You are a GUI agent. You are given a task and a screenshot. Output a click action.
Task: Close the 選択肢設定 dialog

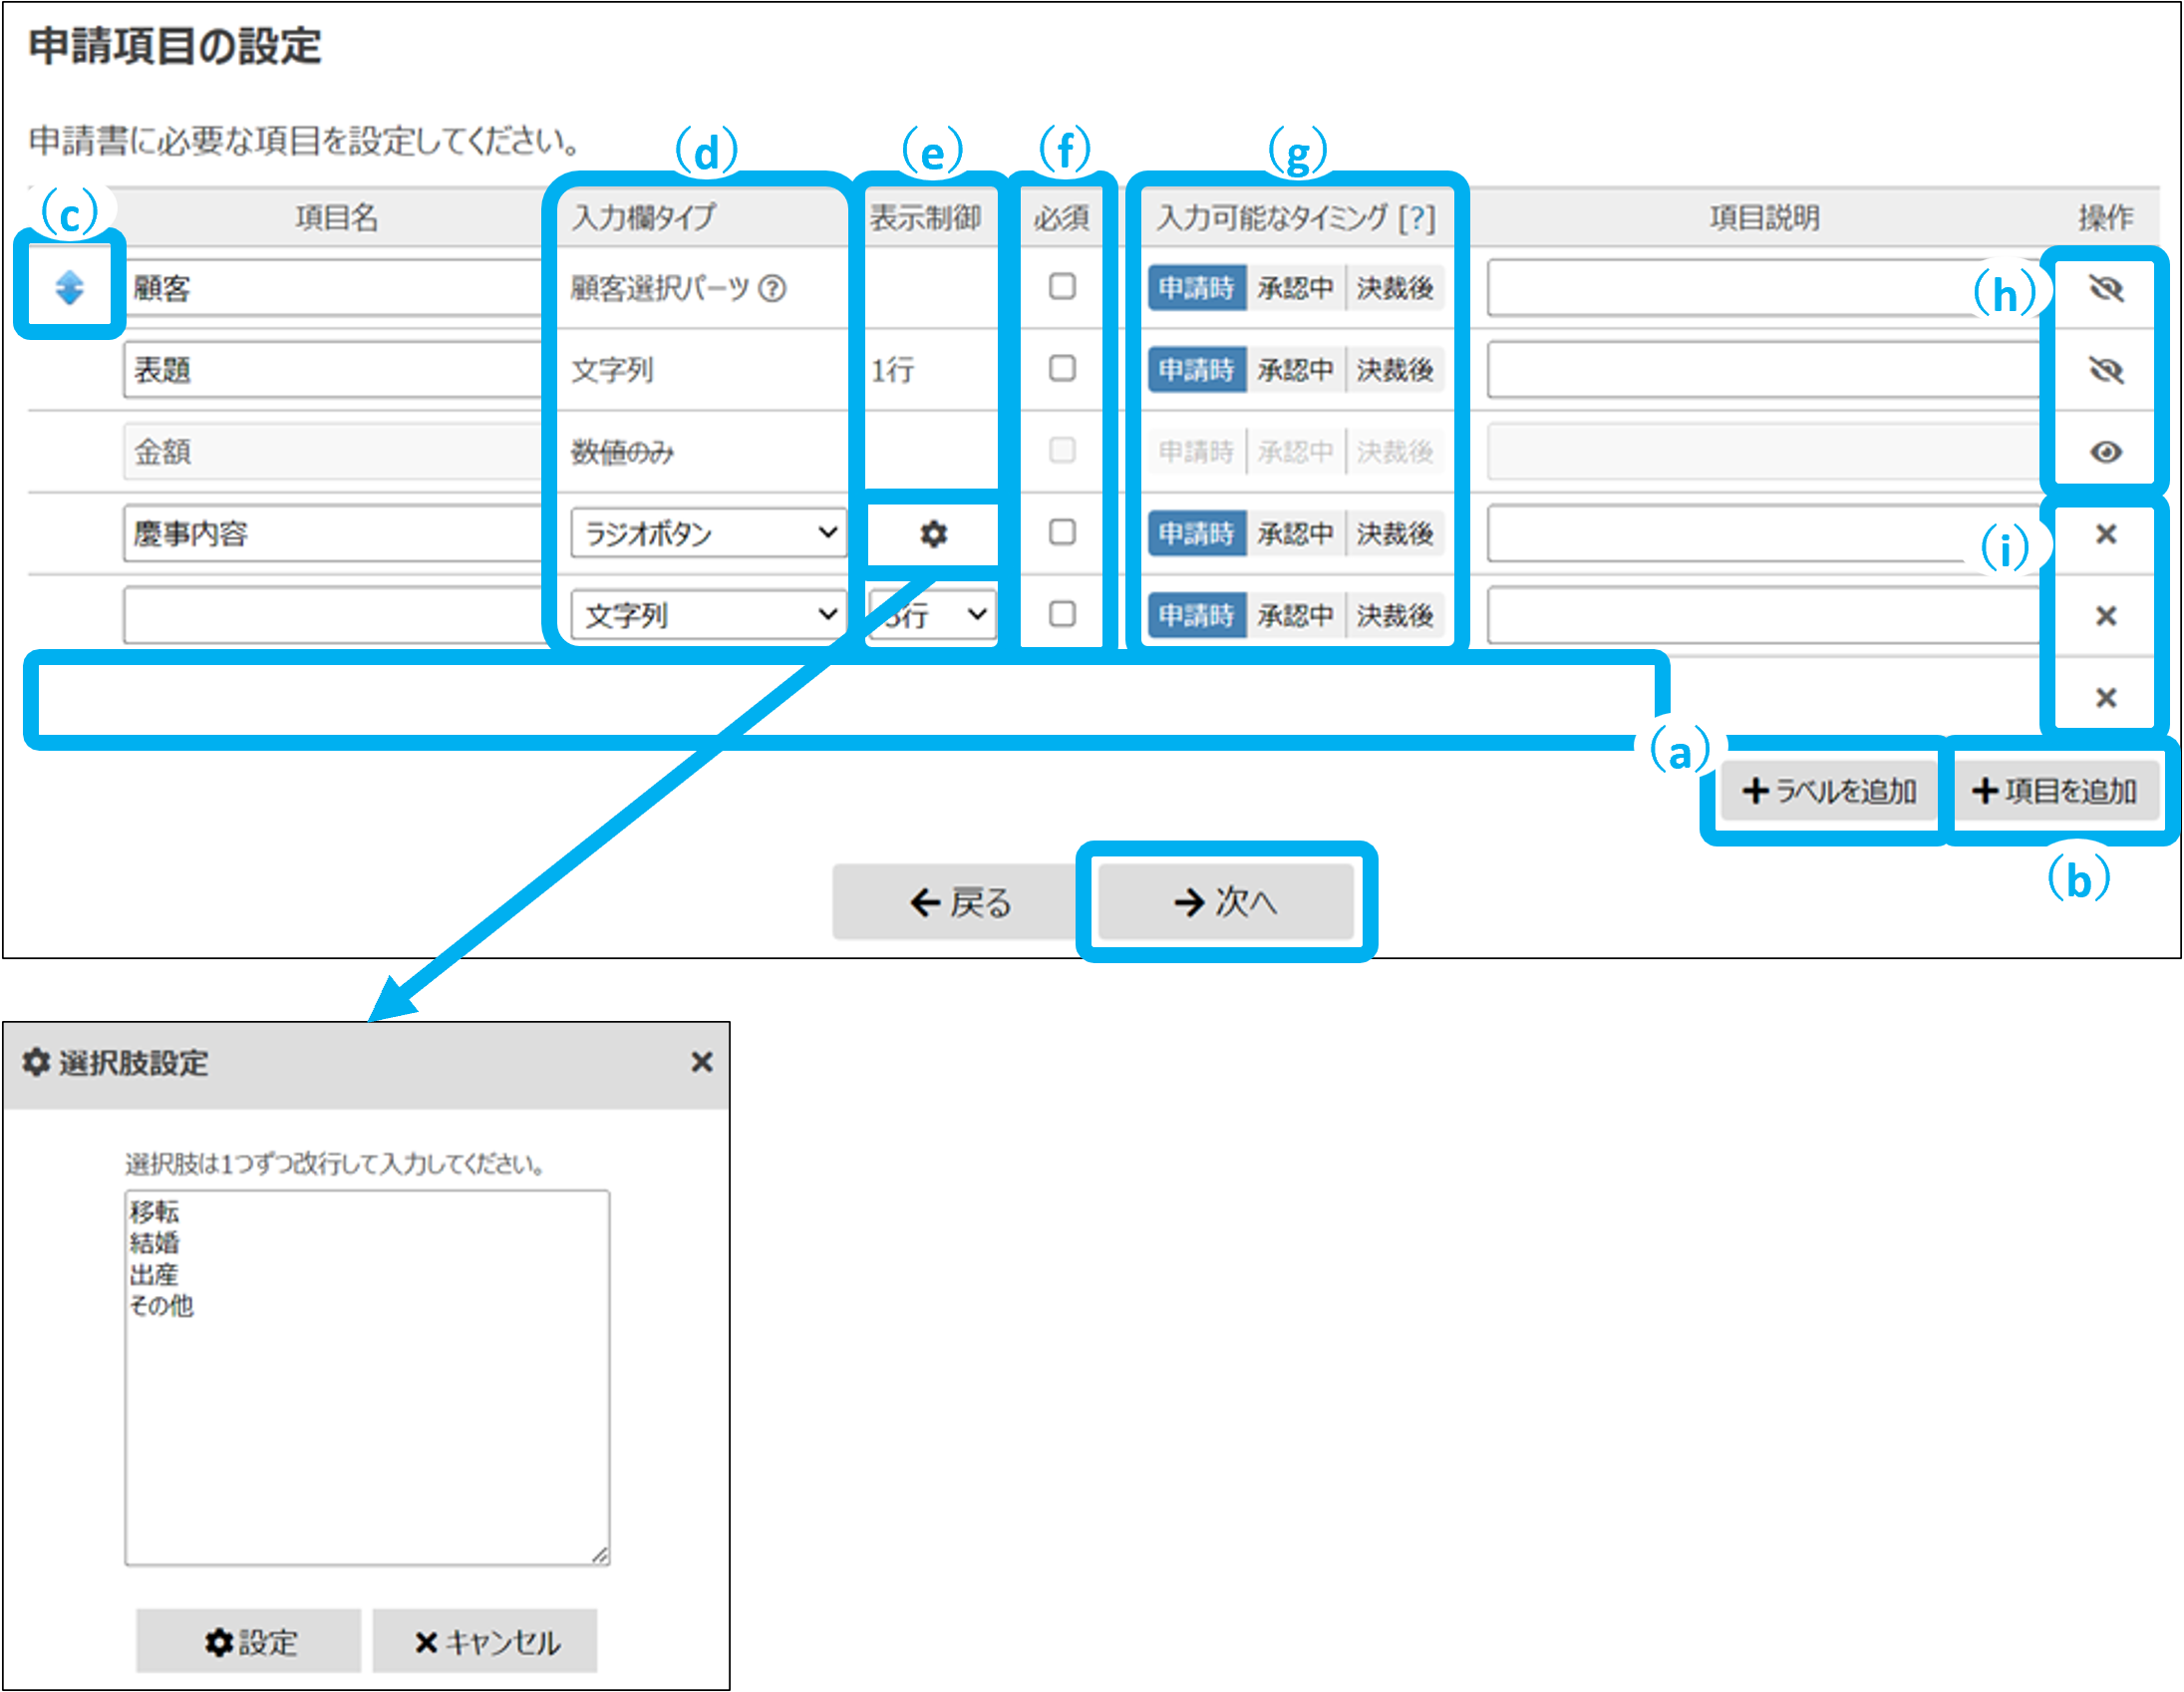701,1062
